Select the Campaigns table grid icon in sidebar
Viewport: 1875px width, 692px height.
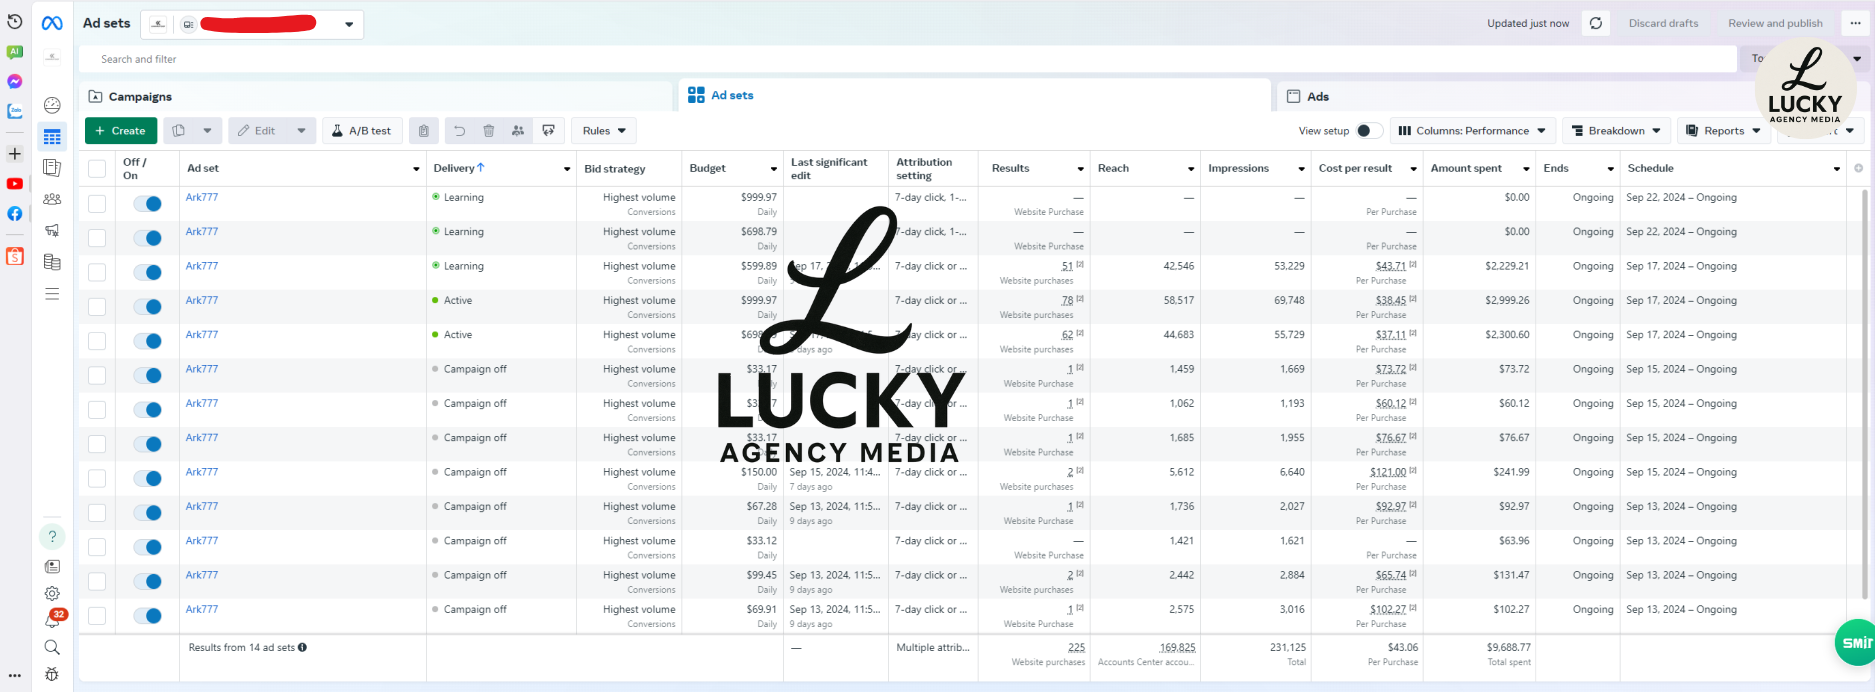(52, 137)
